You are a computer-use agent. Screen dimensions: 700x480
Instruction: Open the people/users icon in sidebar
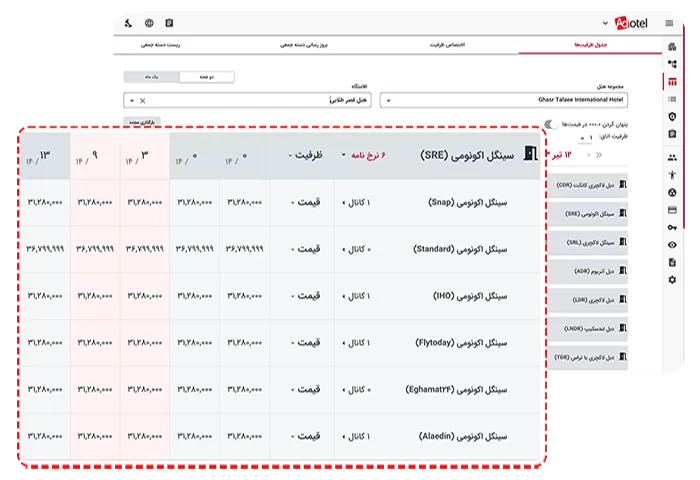(x=672, y=157)
